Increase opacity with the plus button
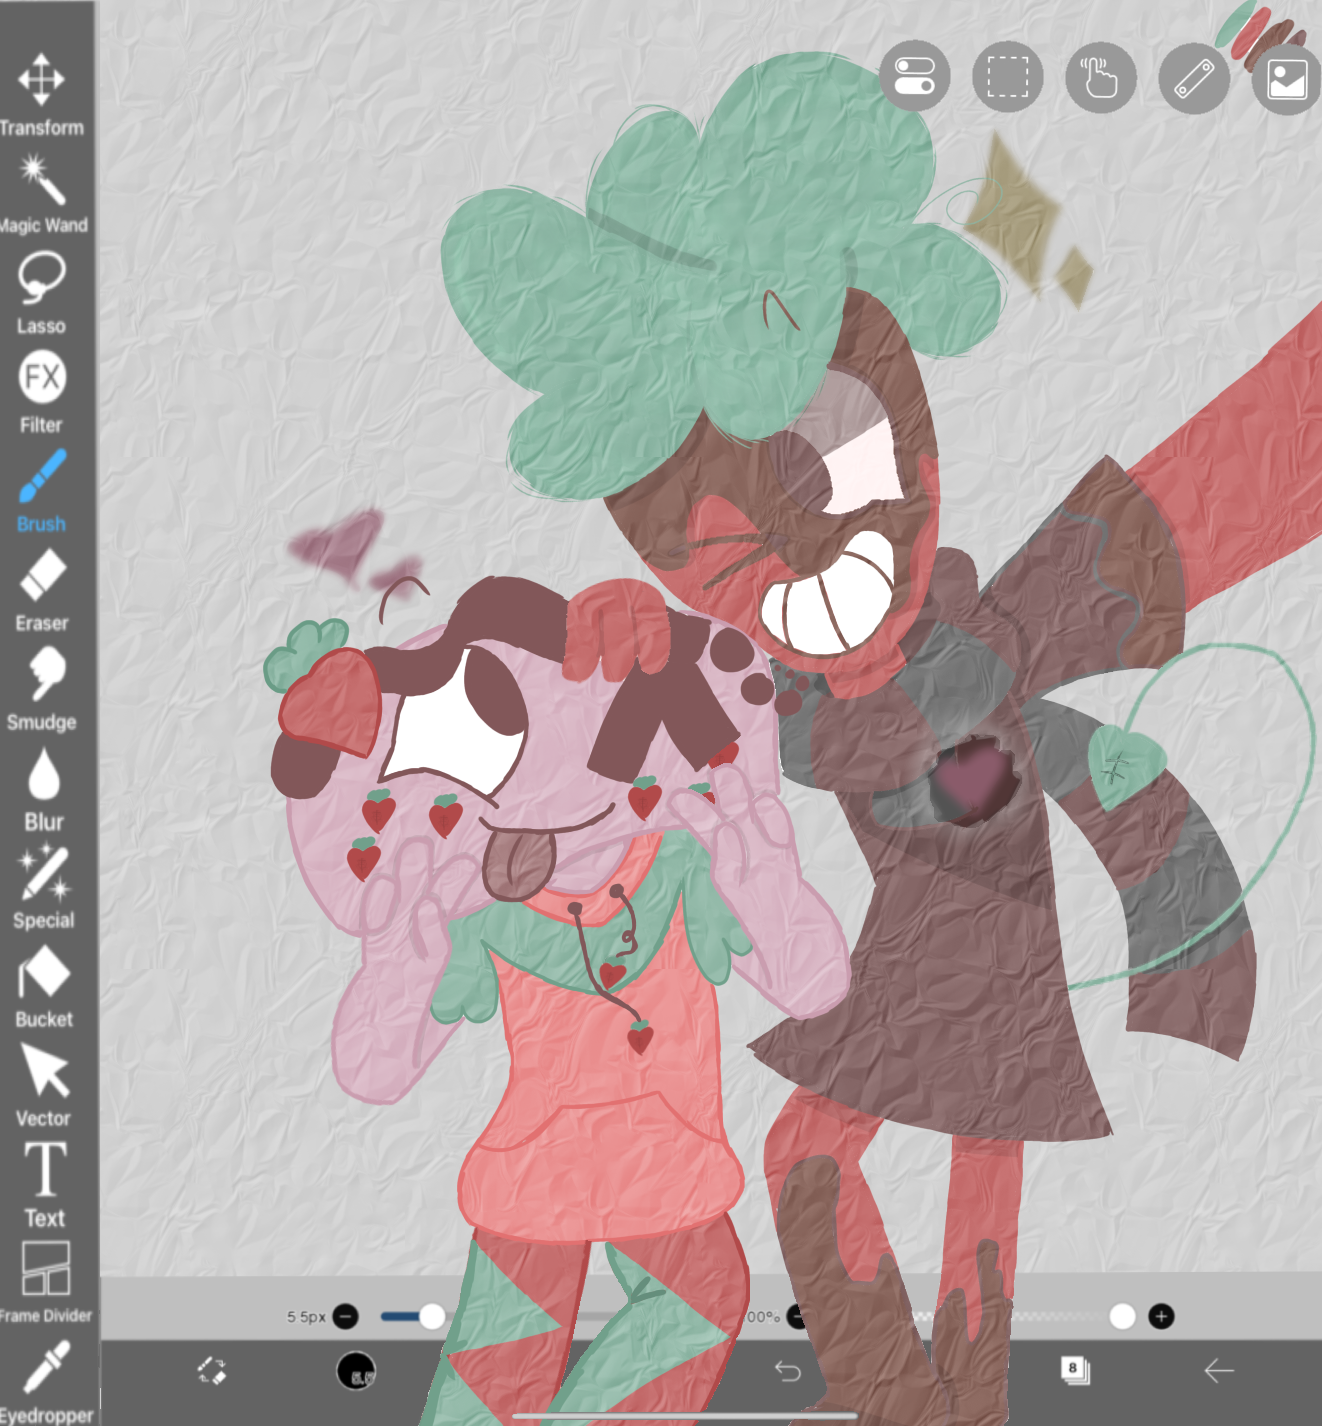The height and width of the screenshot is (1426, 1322). pyautogui.click(x=1161, y=1316)
